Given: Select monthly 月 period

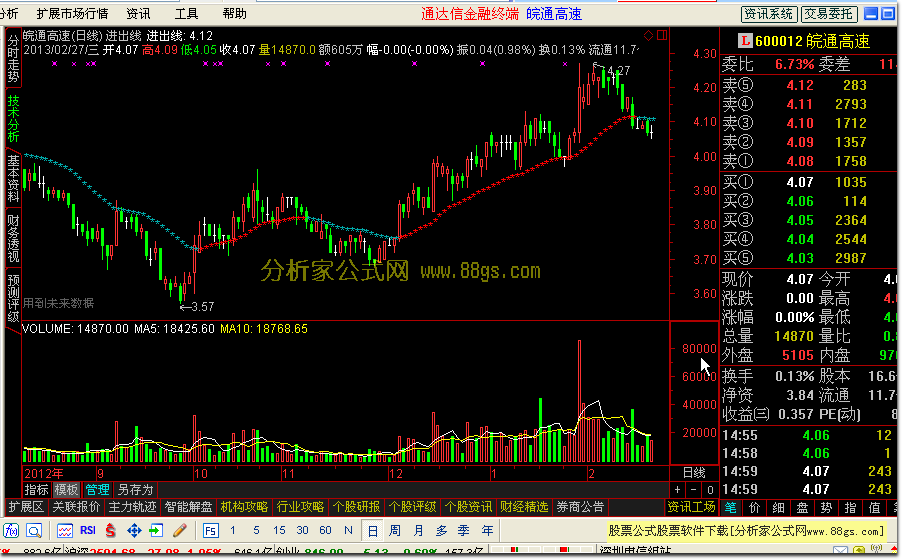Looking at the screenshot, I should (418, 530).
